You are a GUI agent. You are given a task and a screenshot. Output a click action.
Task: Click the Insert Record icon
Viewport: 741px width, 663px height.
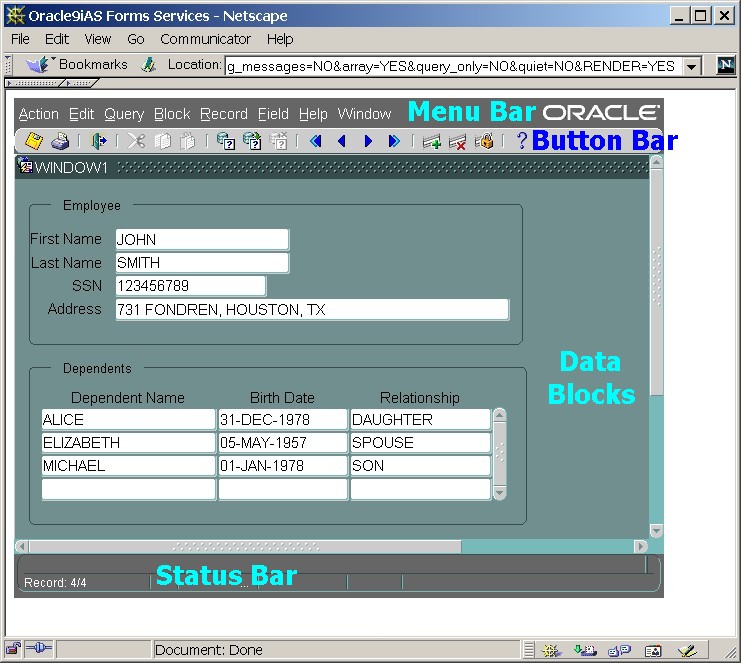[431, 141]
